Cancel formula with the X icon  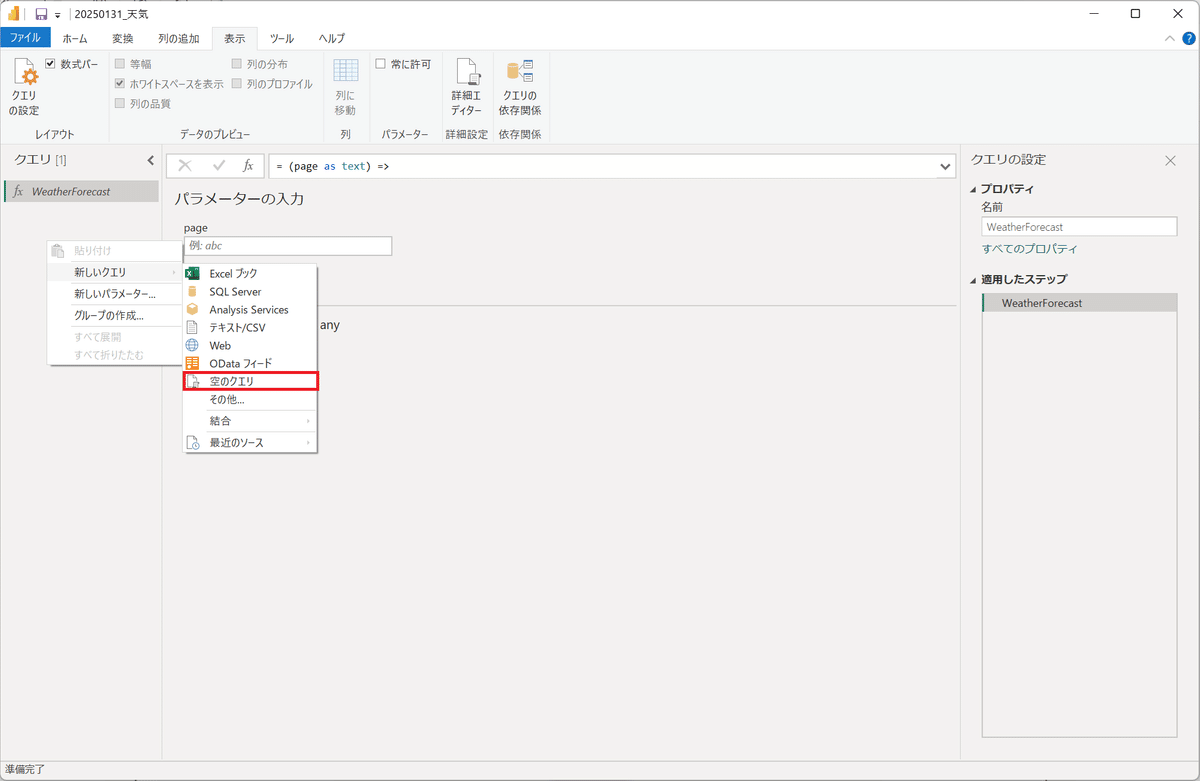[185, 166]
